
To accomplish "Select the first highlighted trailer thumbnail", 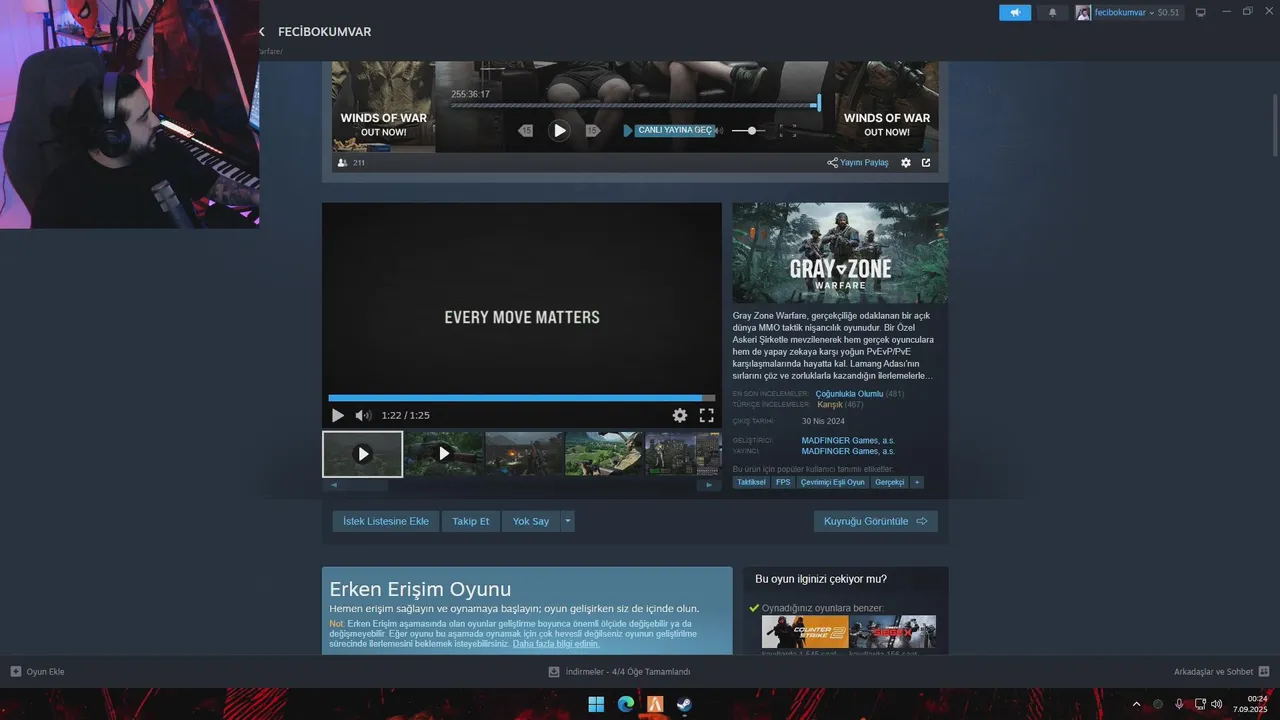I will point(363,454).
